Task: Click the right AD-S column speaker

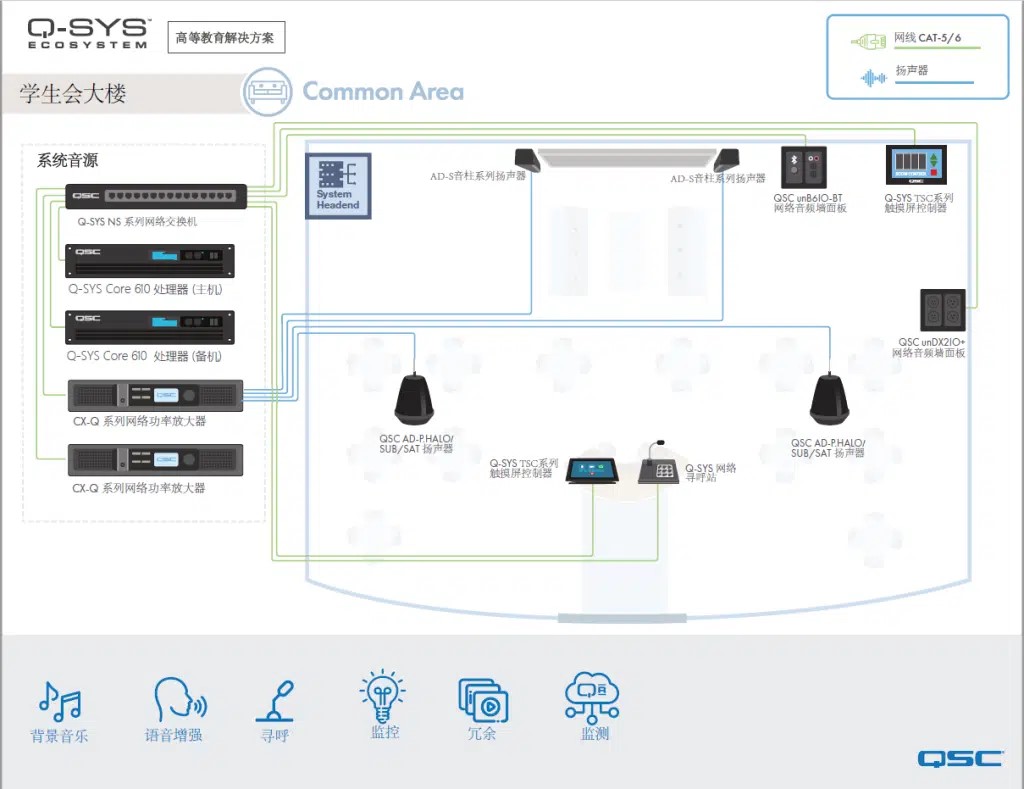Action: (726, 159)
